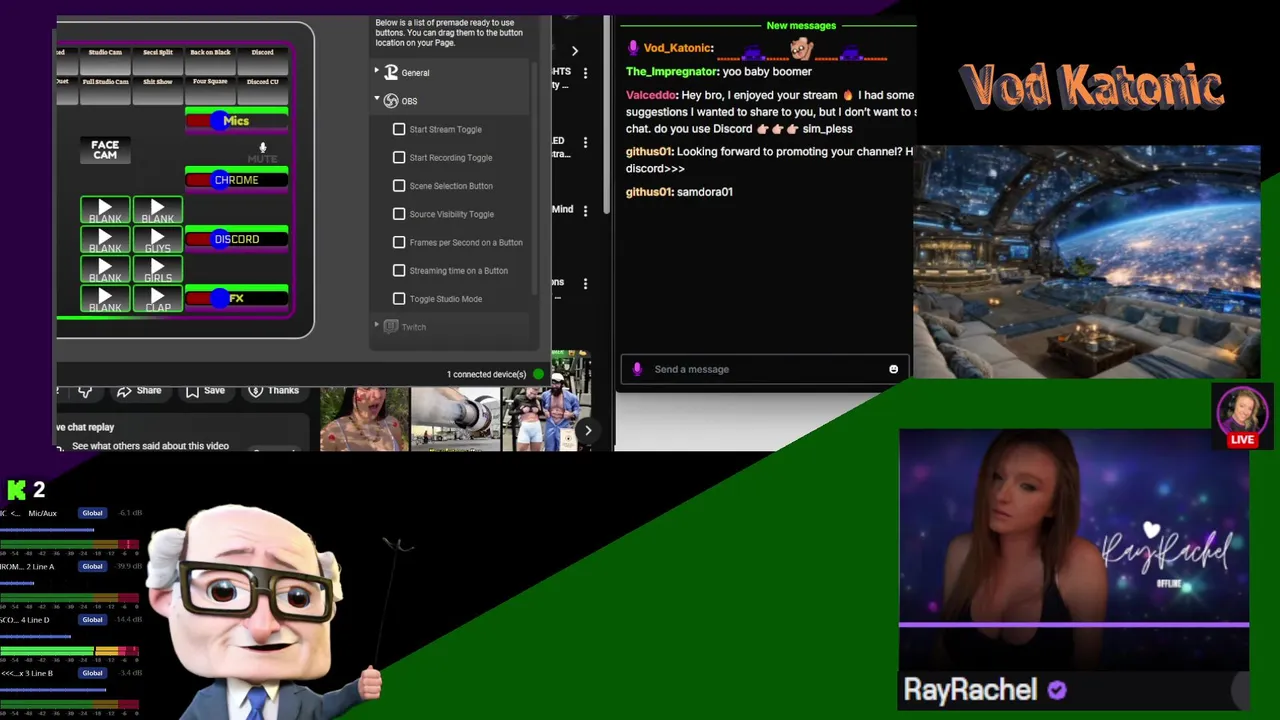Click the microphone icon in chat input
Image resolution: width=1280 pixels, height=720 pixels.
[x=637, y=369]
